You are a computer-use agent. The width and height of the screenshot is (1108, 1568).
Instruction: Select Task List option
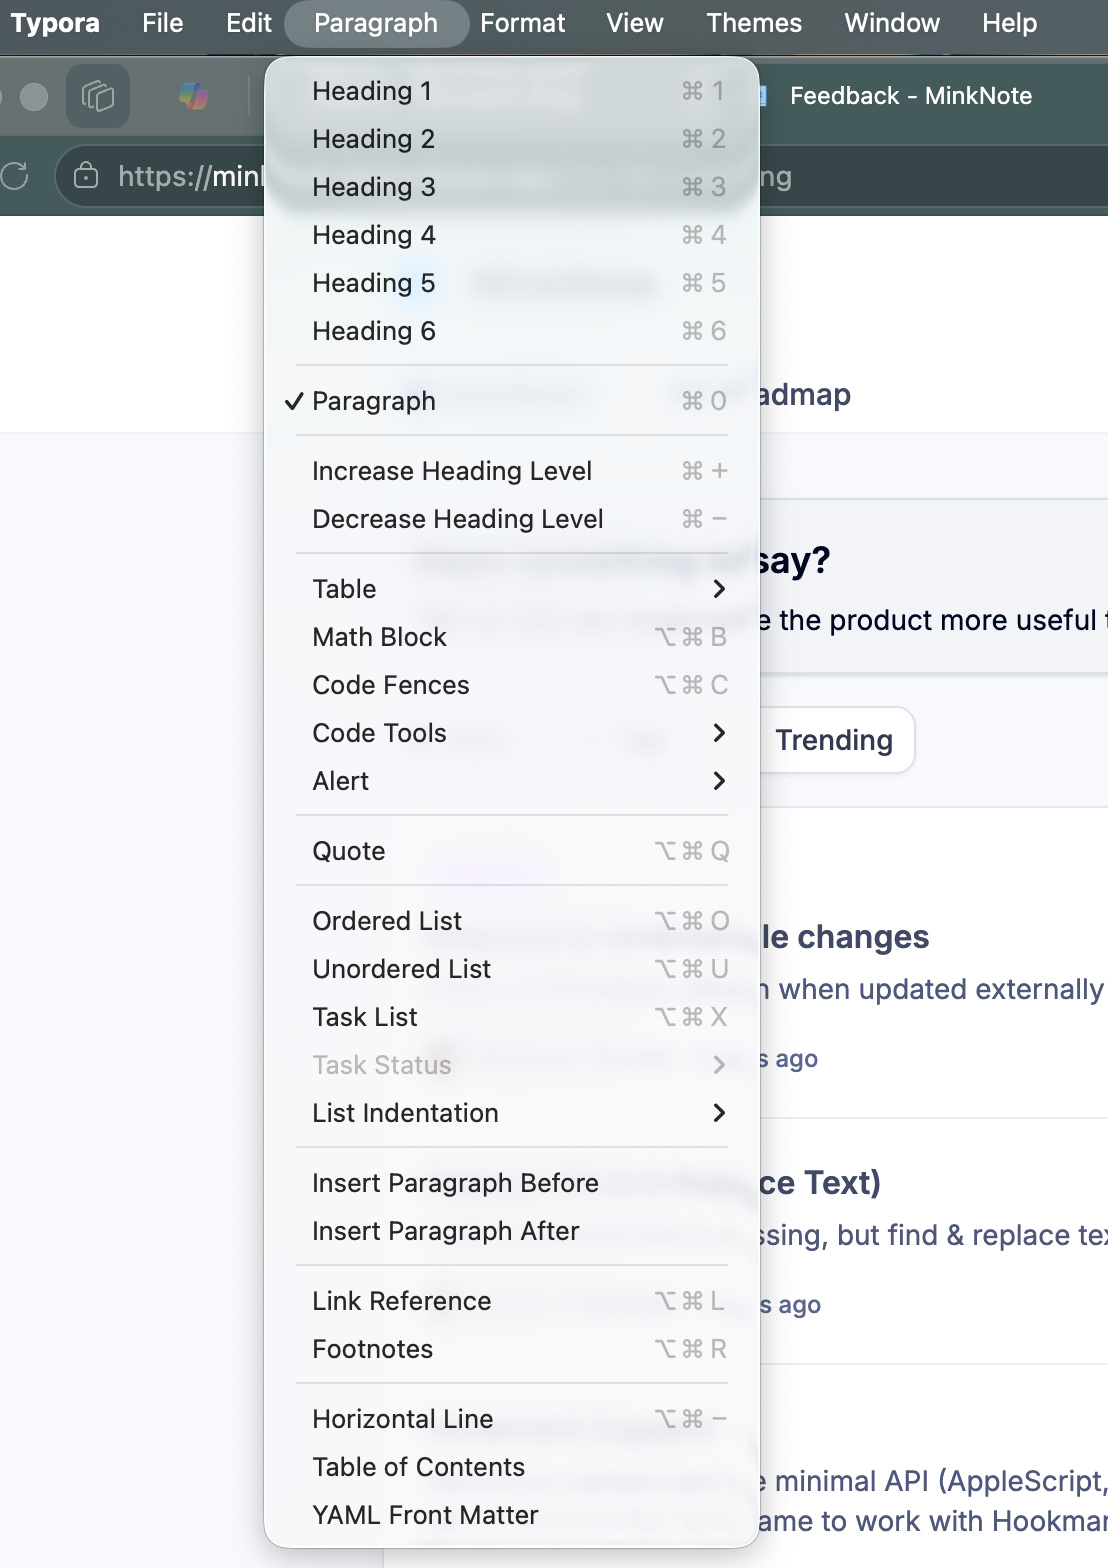point(512,1017)
